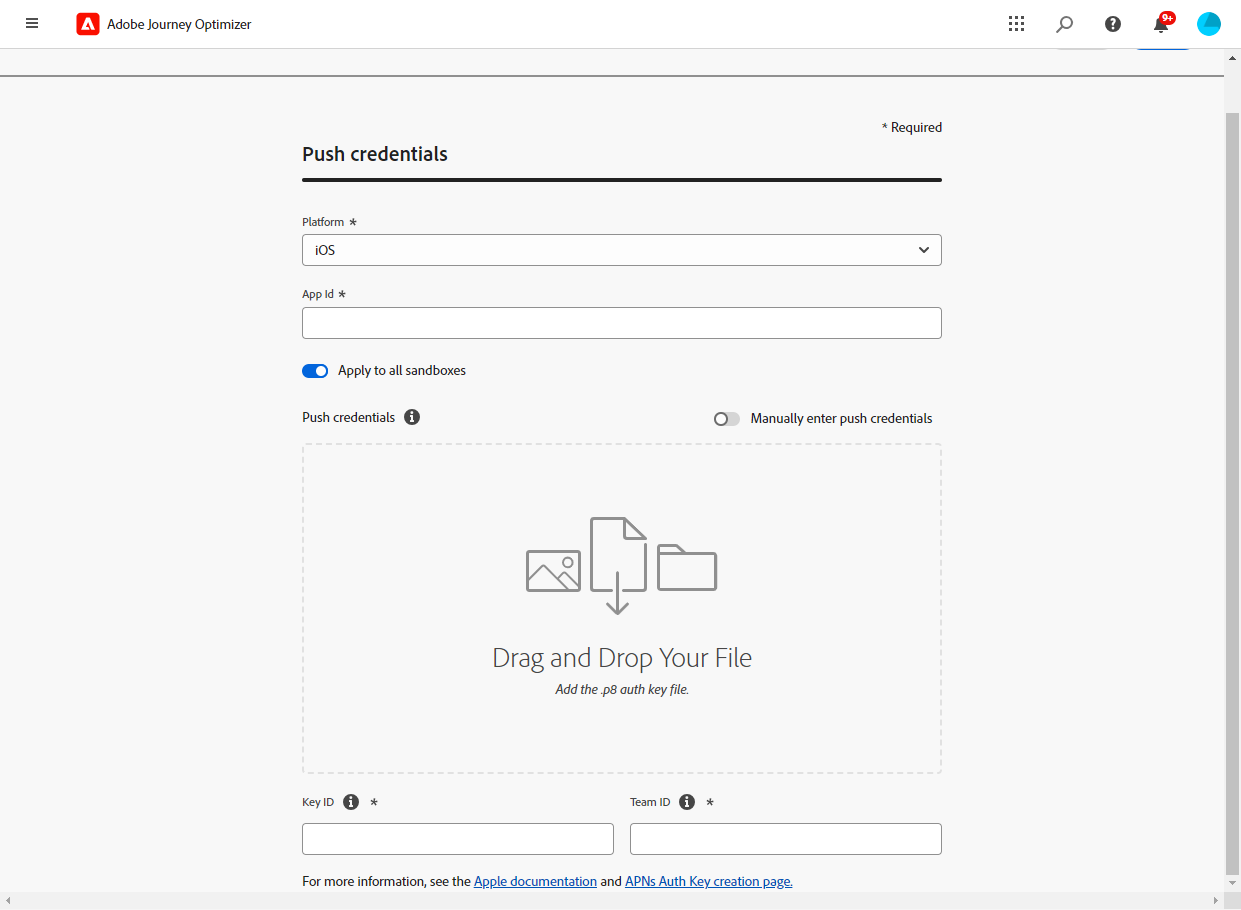The image size is (1241, 910).
Task: Click the .p8 file drop zone
Action: click(x=621, y=608)
